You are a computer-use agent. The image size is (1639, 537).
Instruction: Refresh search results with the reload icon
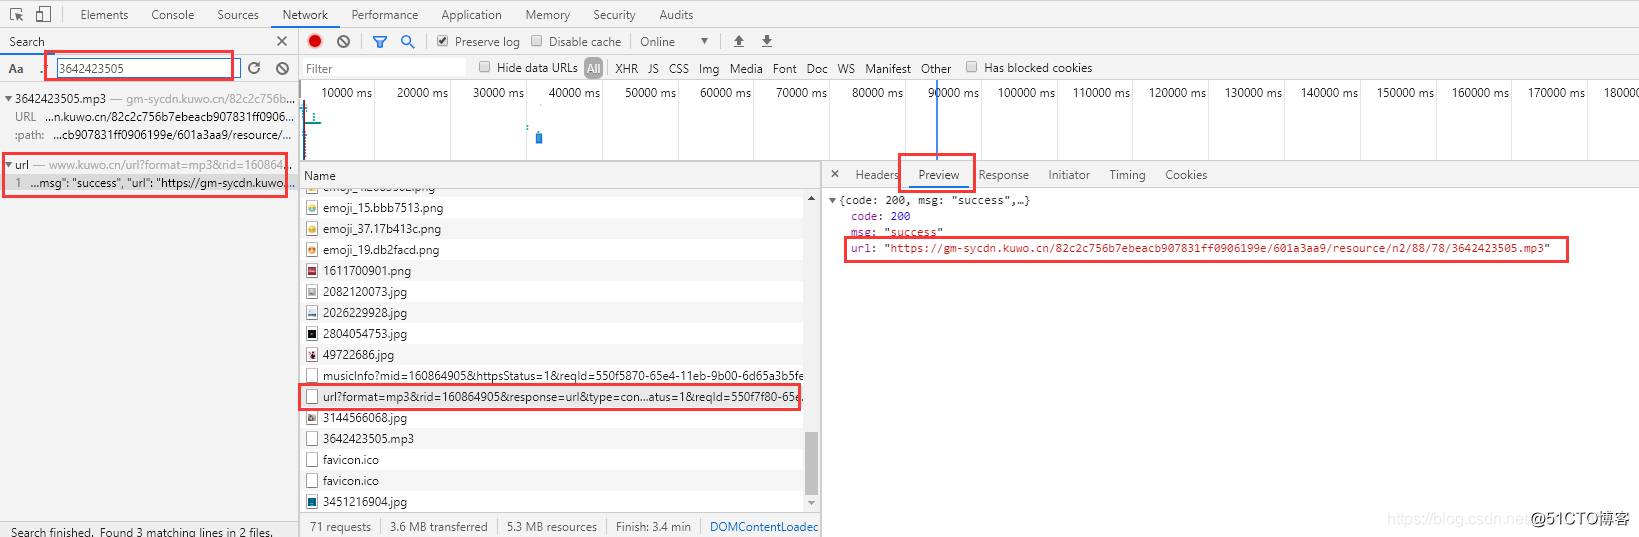254,68
